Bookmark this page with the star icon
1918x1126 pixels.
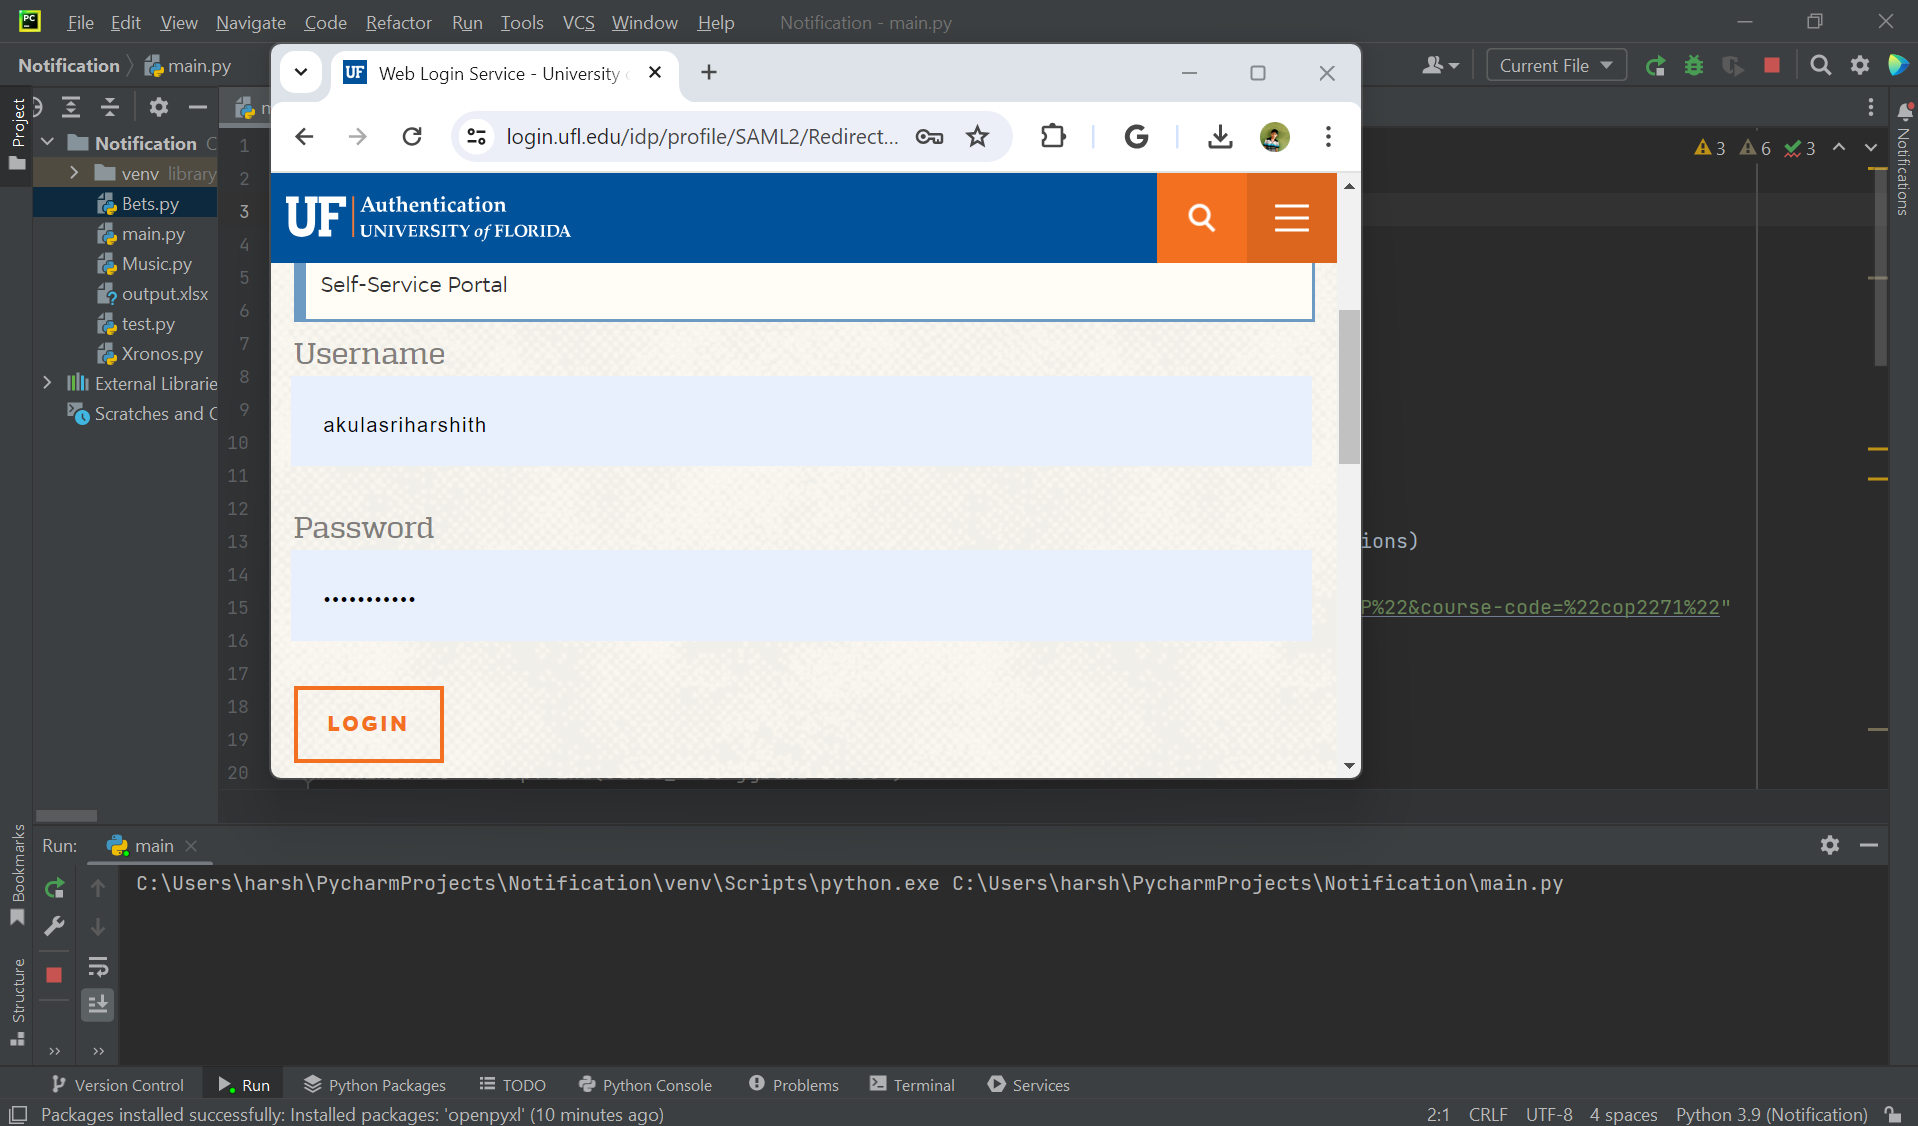978,137
